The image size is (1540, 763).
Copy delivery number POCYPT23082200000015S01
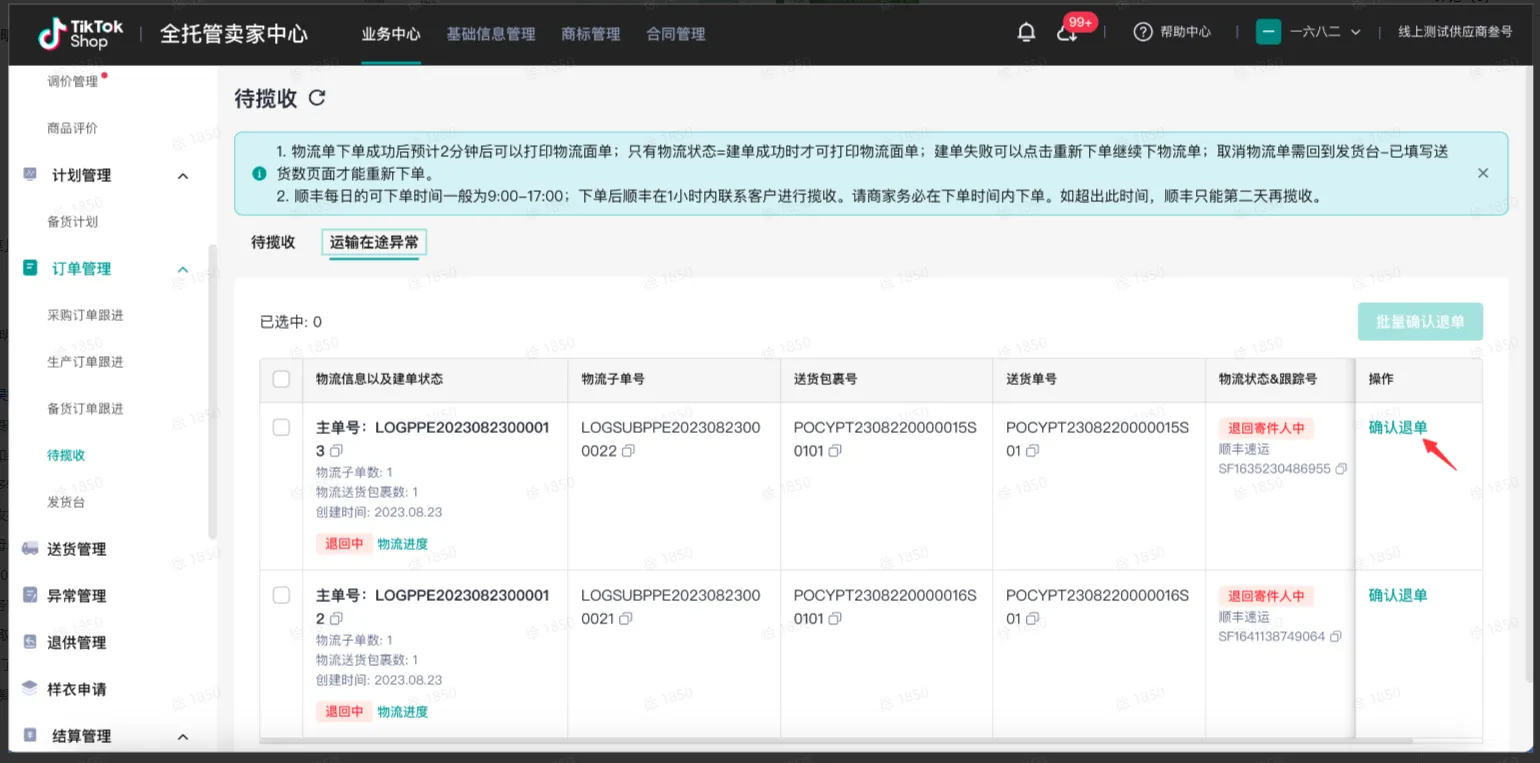coord(1033,451)
